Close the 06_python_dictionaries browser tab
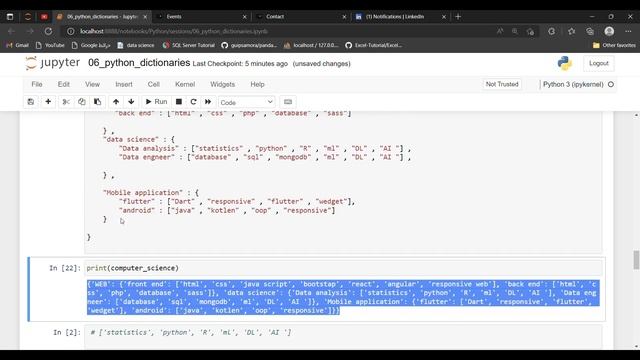 tap(145, 17)
